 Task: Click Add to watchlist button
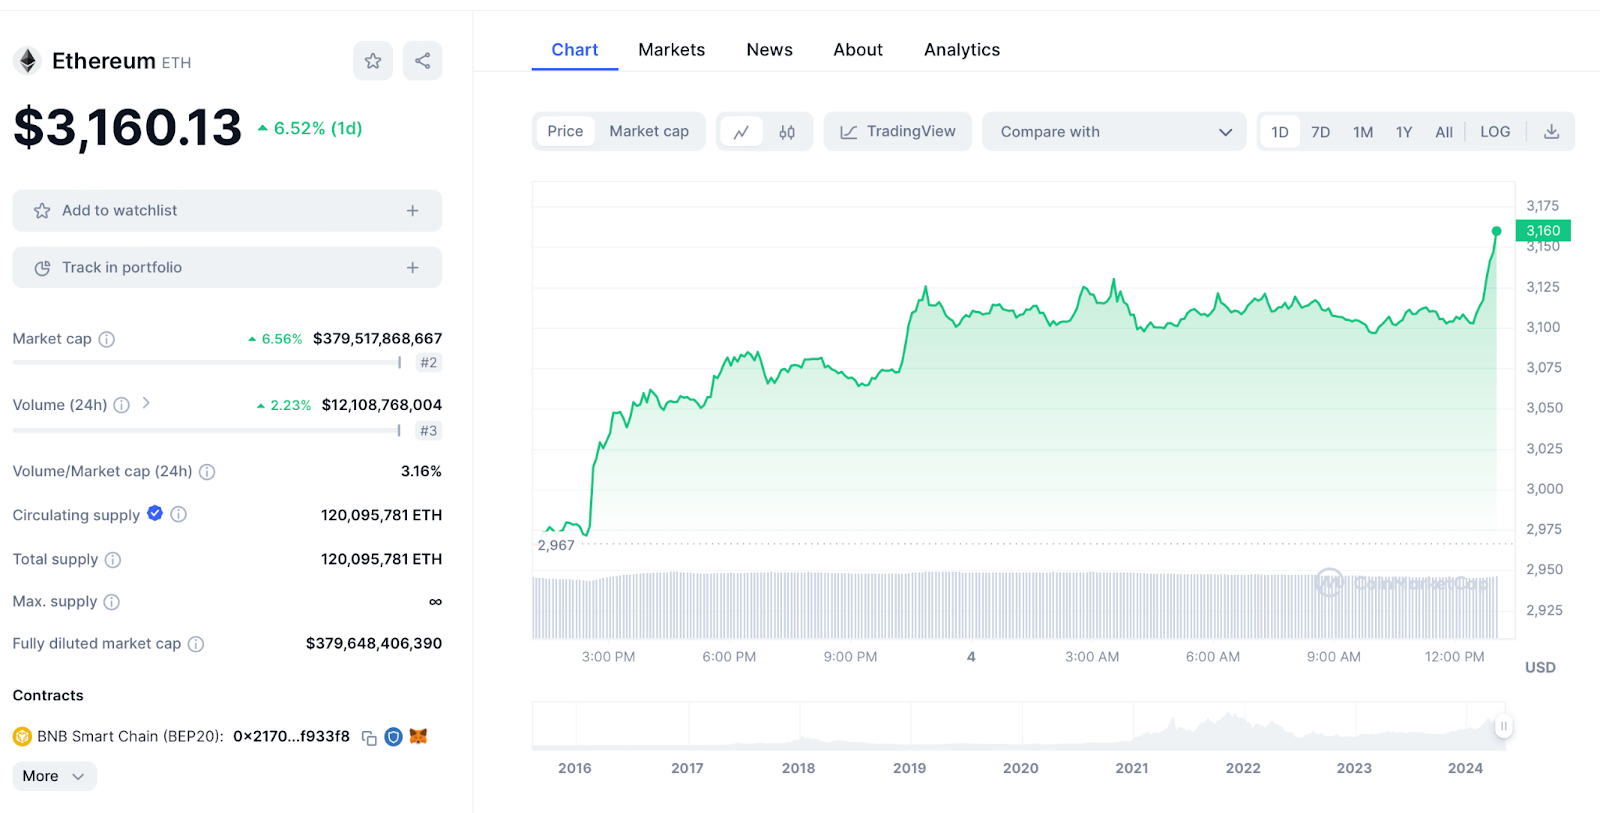[x=227, y=211]
